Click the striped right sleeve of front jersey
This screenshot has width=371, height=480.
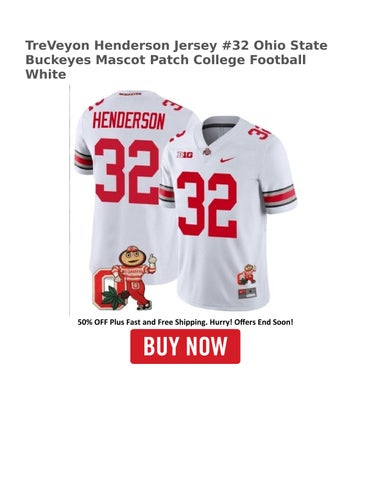(279, 196)
